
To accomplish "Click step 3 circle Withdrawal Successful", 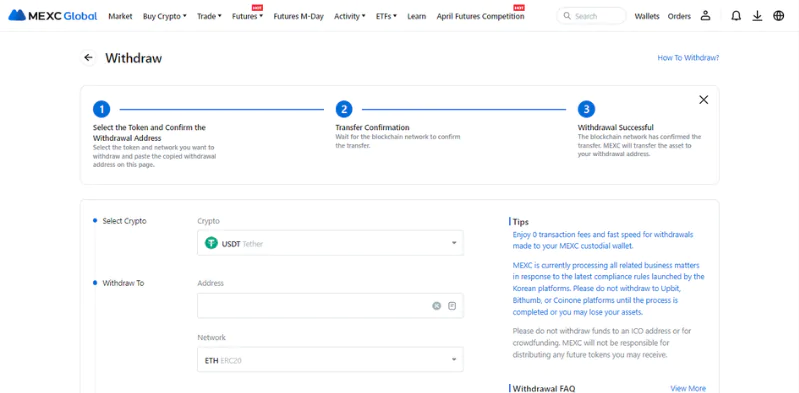I will (587, 109).
